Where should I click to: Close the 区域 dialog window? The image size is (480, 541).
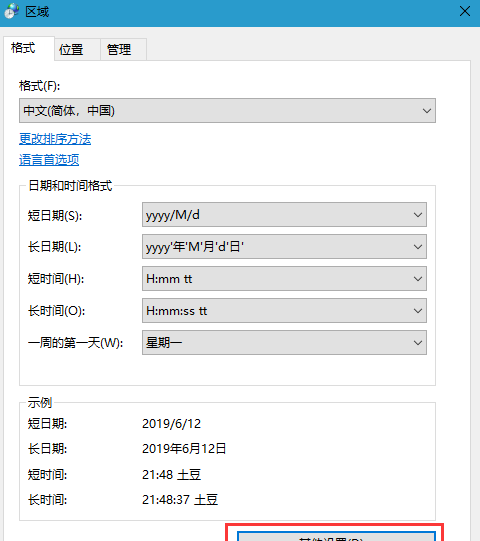(464, 11)
